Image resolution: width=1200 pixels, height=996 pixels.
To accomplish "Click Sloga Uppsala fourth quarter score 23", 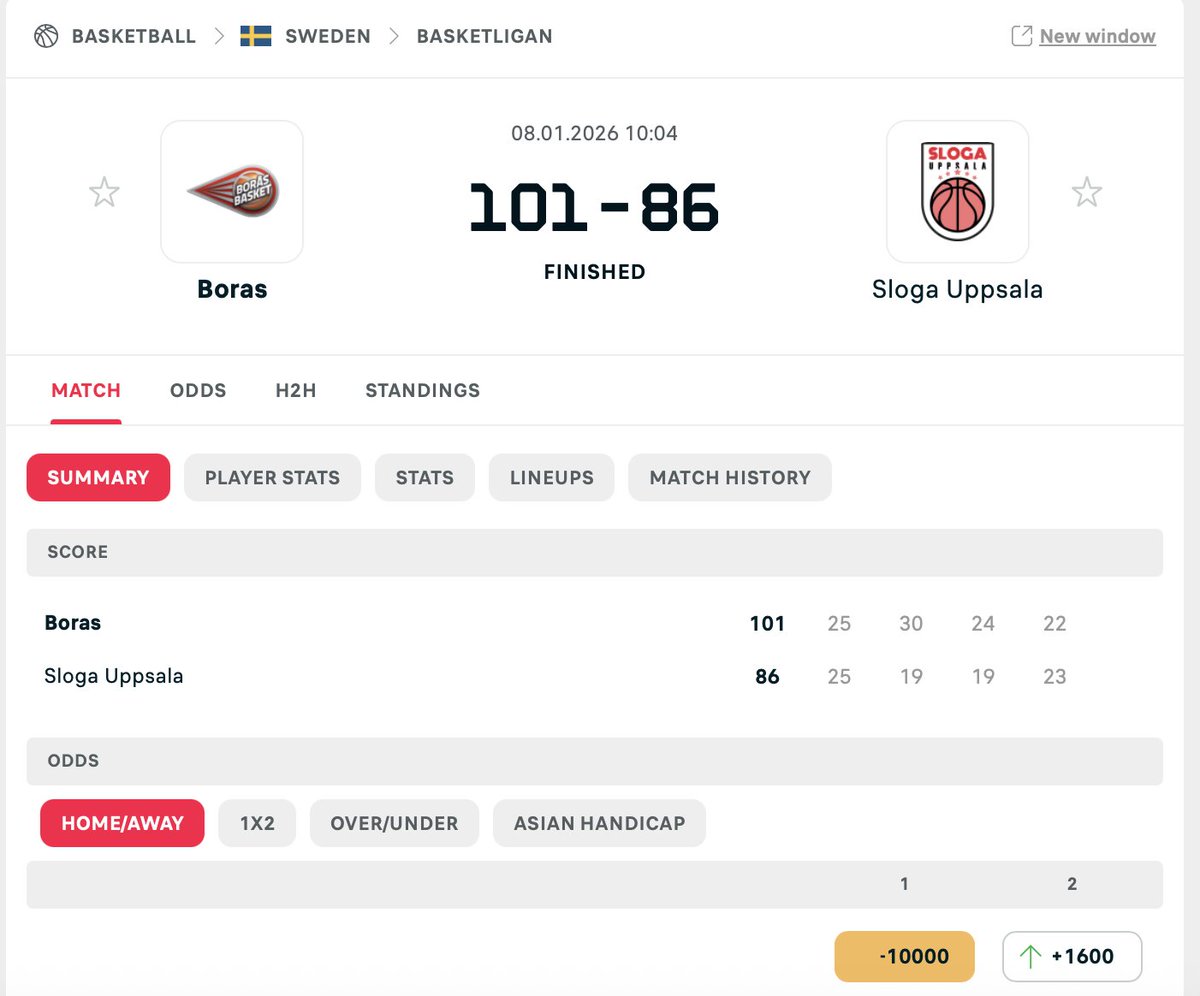I will click(1055, 676).
